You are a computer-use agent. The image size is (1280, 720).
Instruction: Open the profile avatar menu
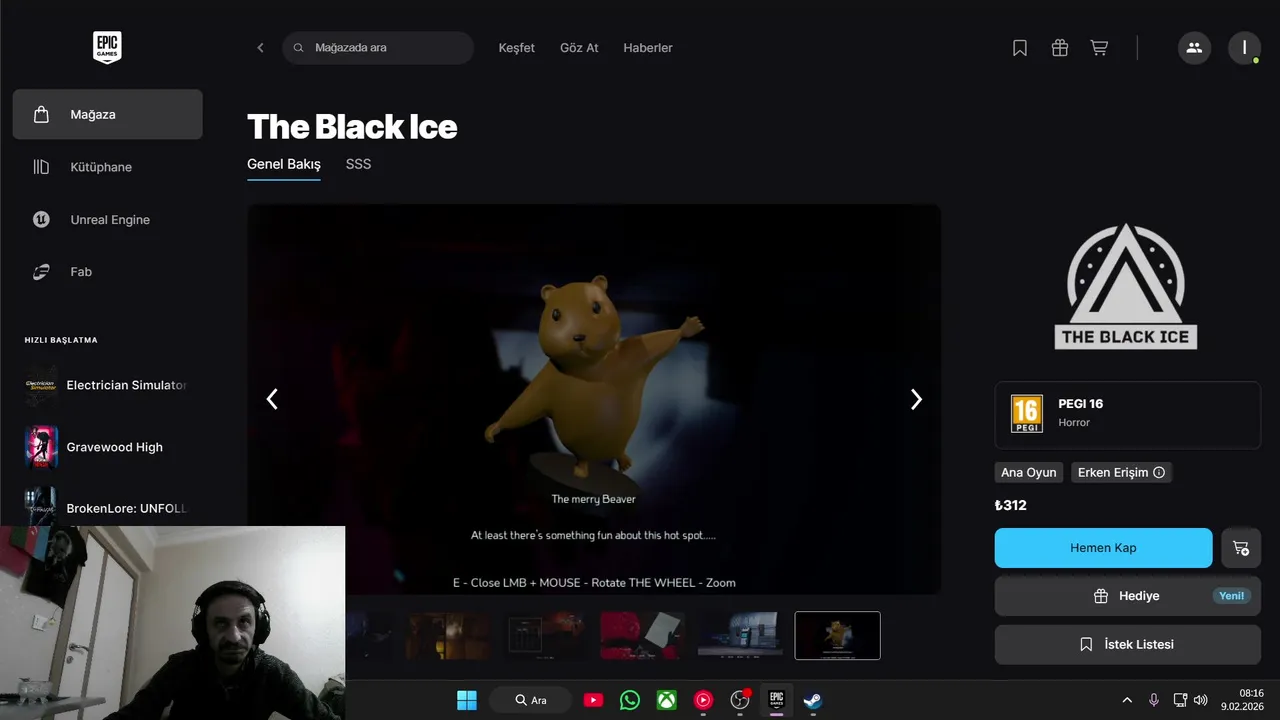point(1244,48)
